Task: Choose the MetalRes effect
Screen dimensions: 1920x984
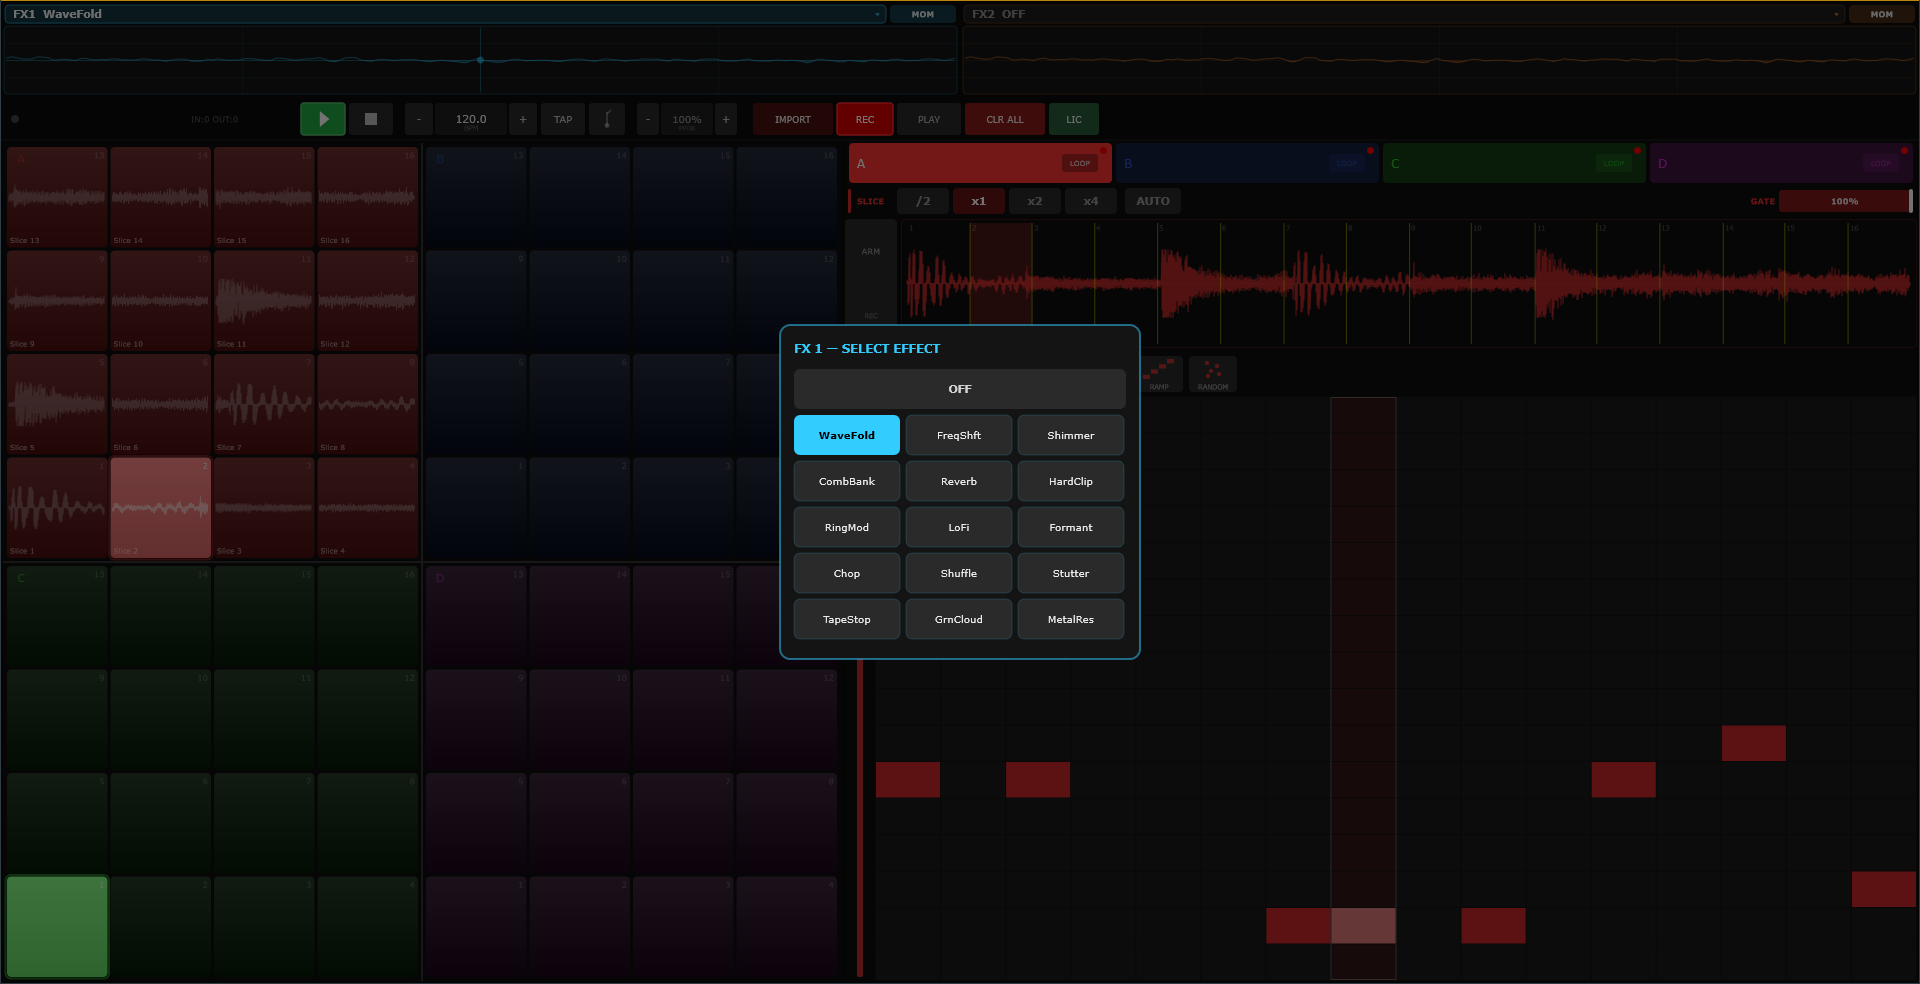Action: 1071,619
